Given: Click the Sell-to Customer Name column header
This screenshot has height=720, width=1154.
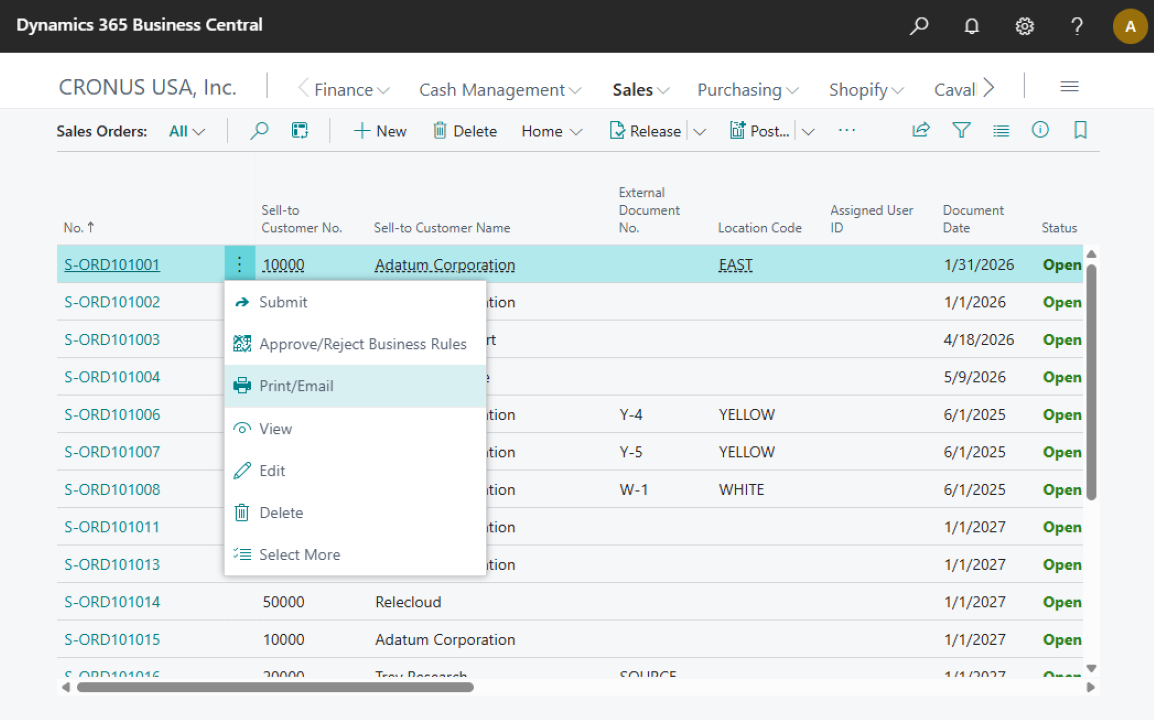Looking at the screenshot, I should tap(442, 227).
